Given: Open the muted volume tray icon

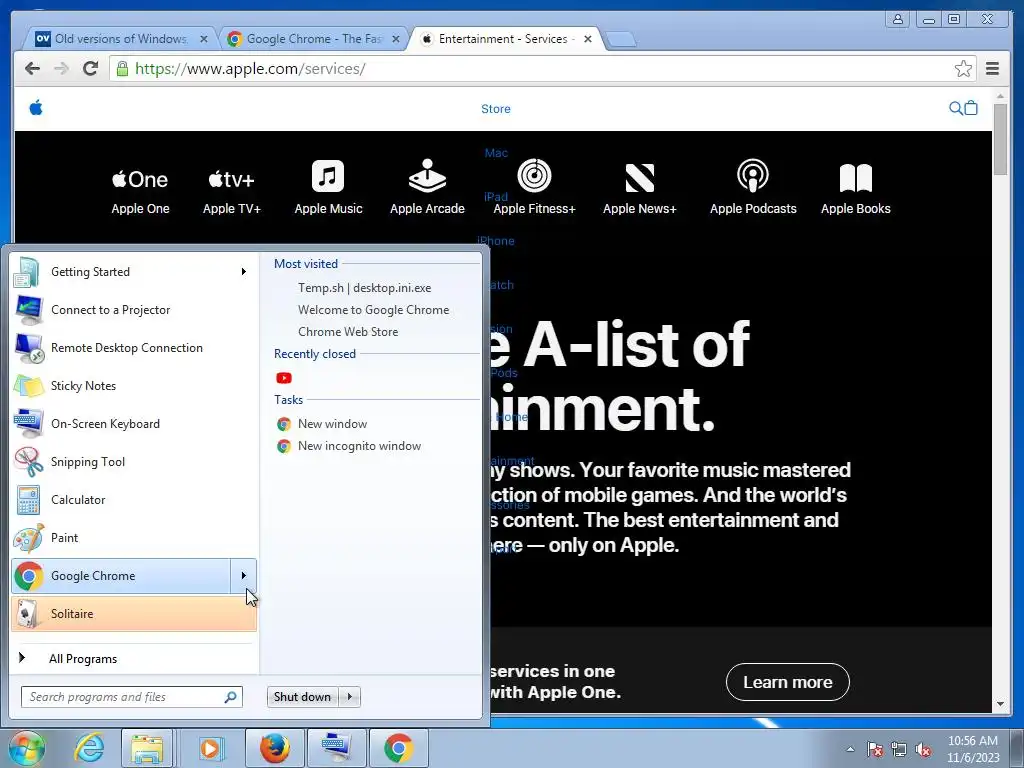Looking at the screenshot, I should pyautogui.click(x=923, y=750).
